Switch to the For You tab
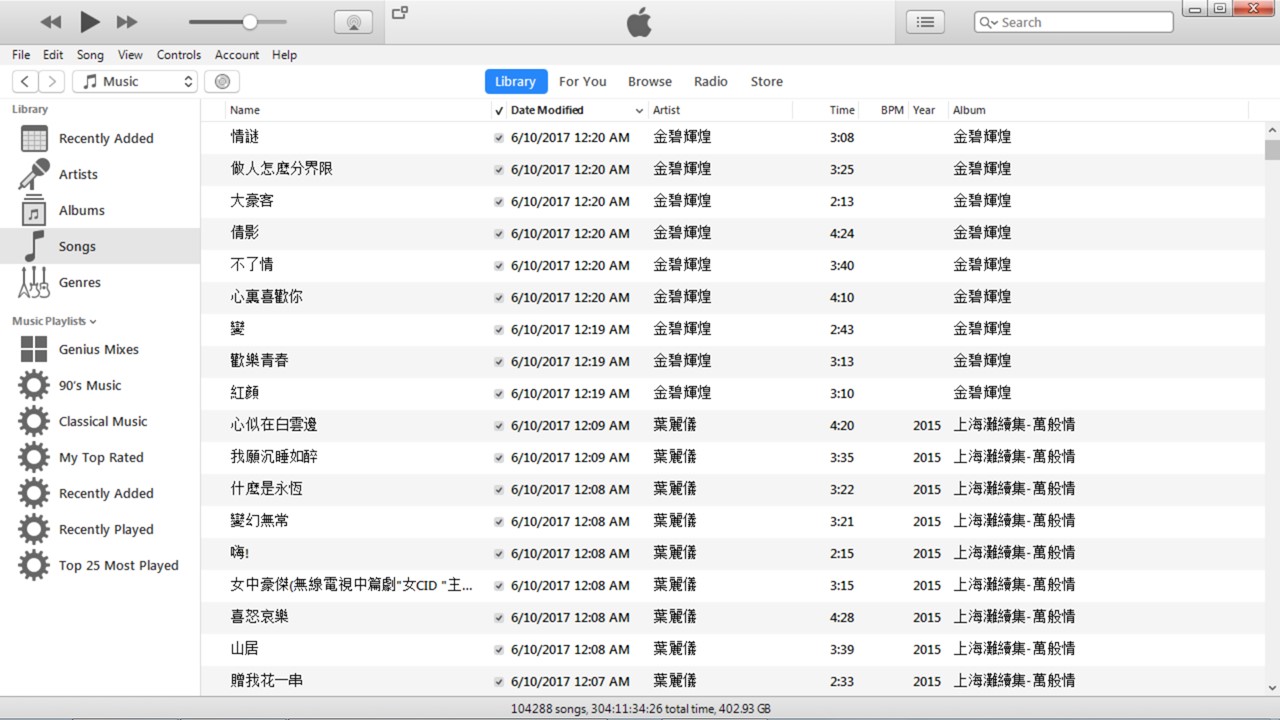Image resolution: width=1280 pixels, height=720 pixels. point(582,82)
